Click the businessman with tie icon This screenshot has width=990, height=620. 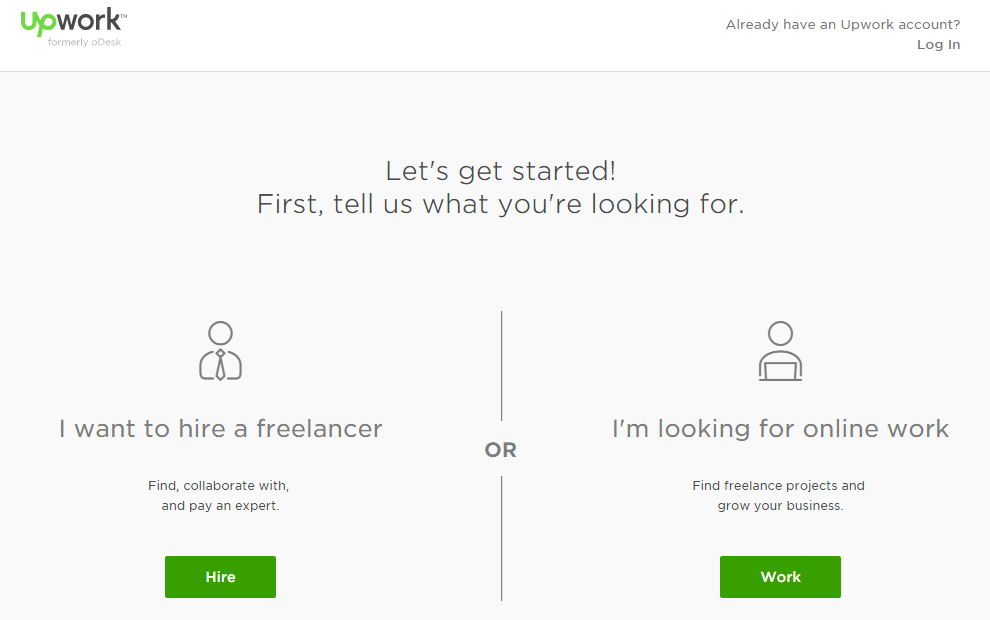(220, 351)
